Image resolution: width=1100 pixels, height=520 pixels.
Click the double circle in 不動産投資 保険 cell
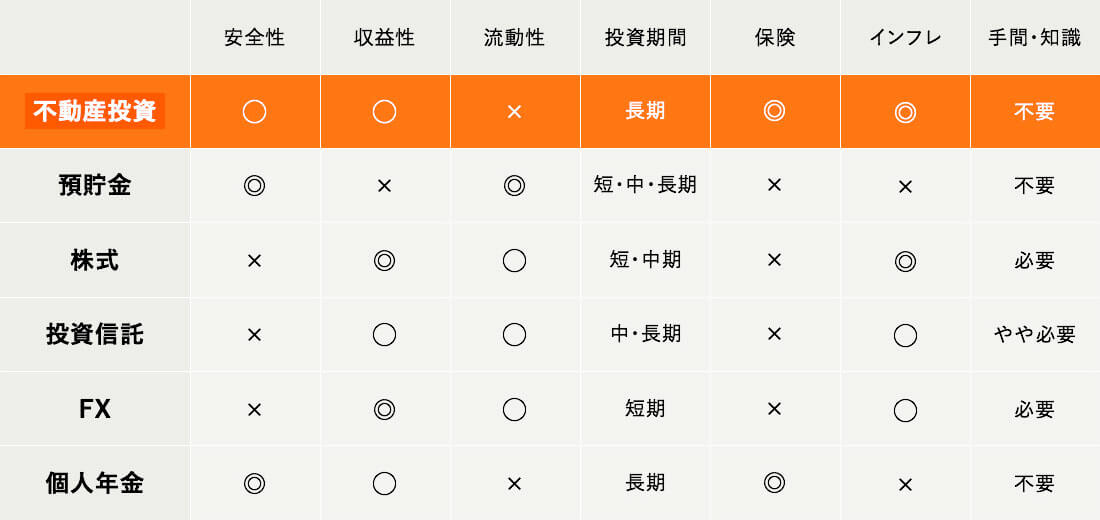tap(774, 111)
